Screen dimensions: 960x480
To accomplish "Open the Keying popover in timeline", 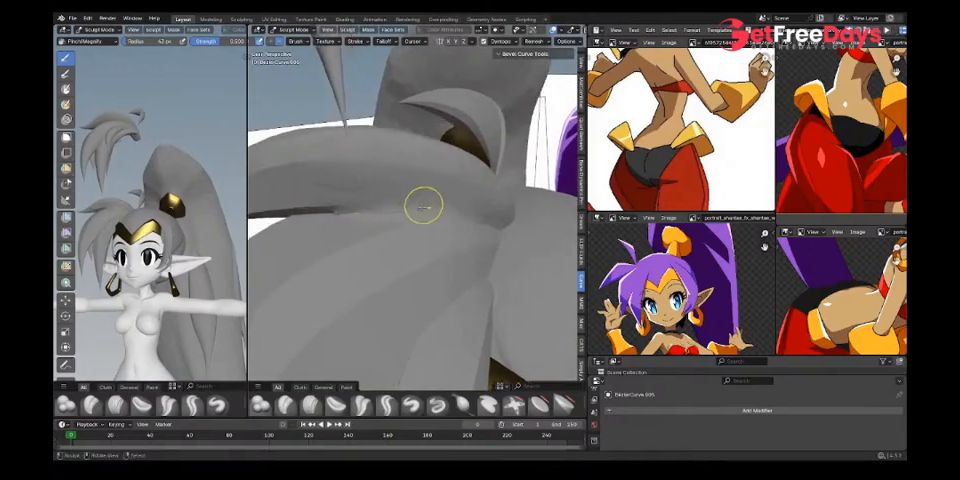I will click(118, 424).
